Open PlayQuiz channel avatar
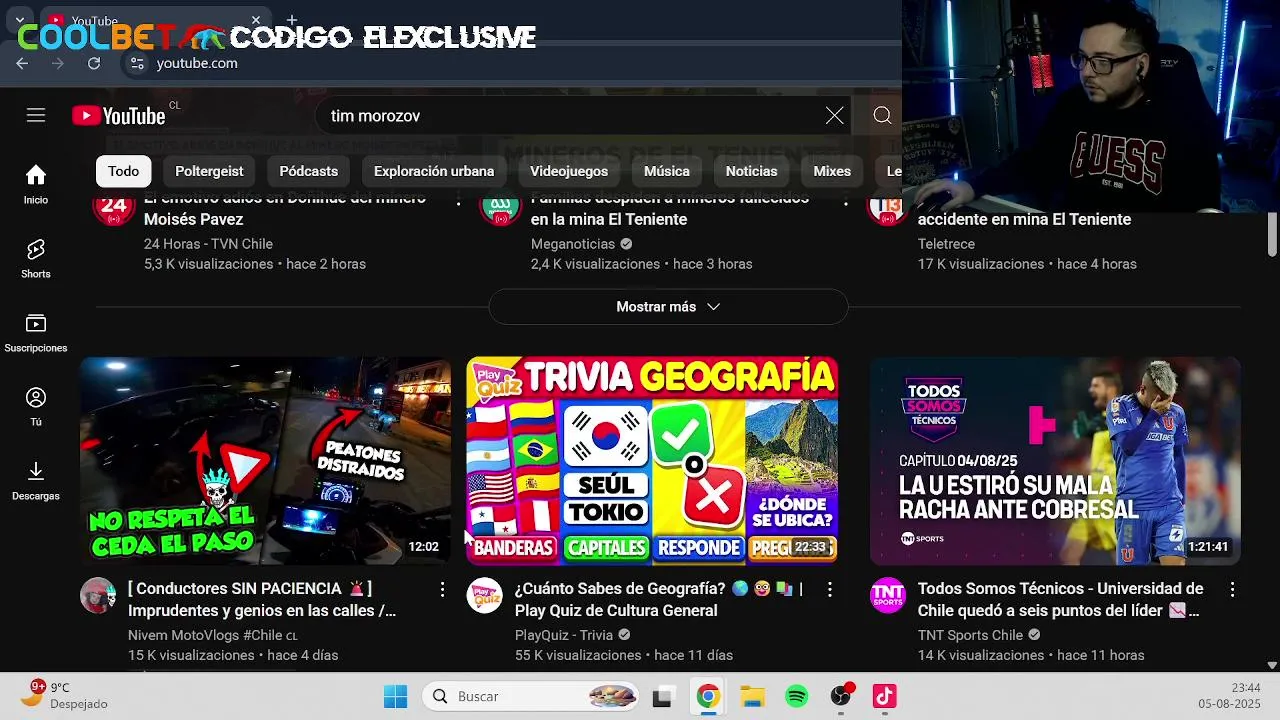1280x720 pixels. (485, 595)
